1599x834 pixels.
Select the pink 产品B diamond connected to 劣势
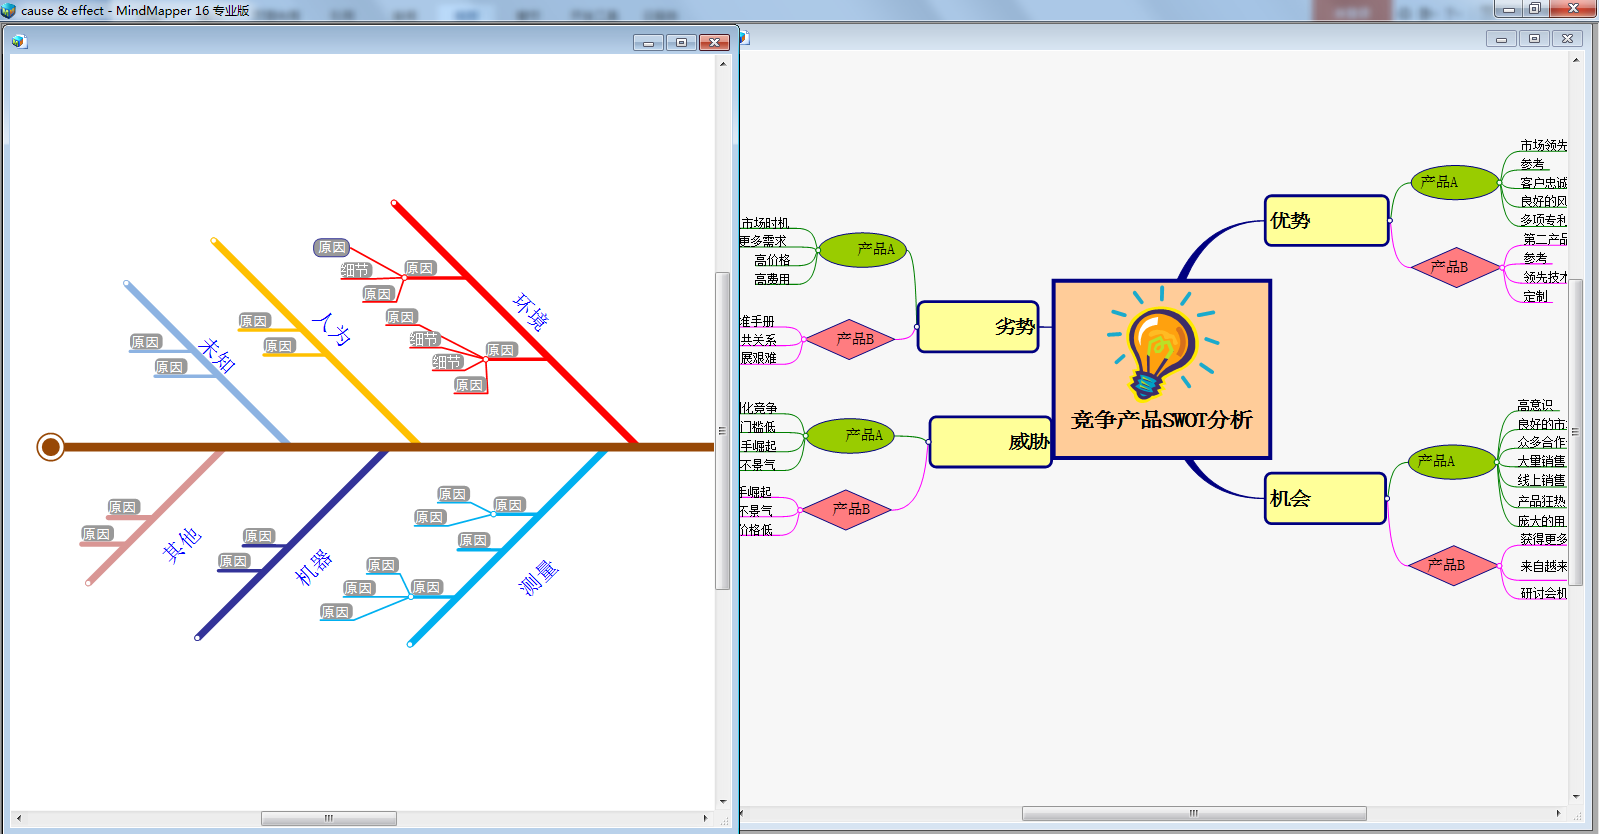pos(850,339)
